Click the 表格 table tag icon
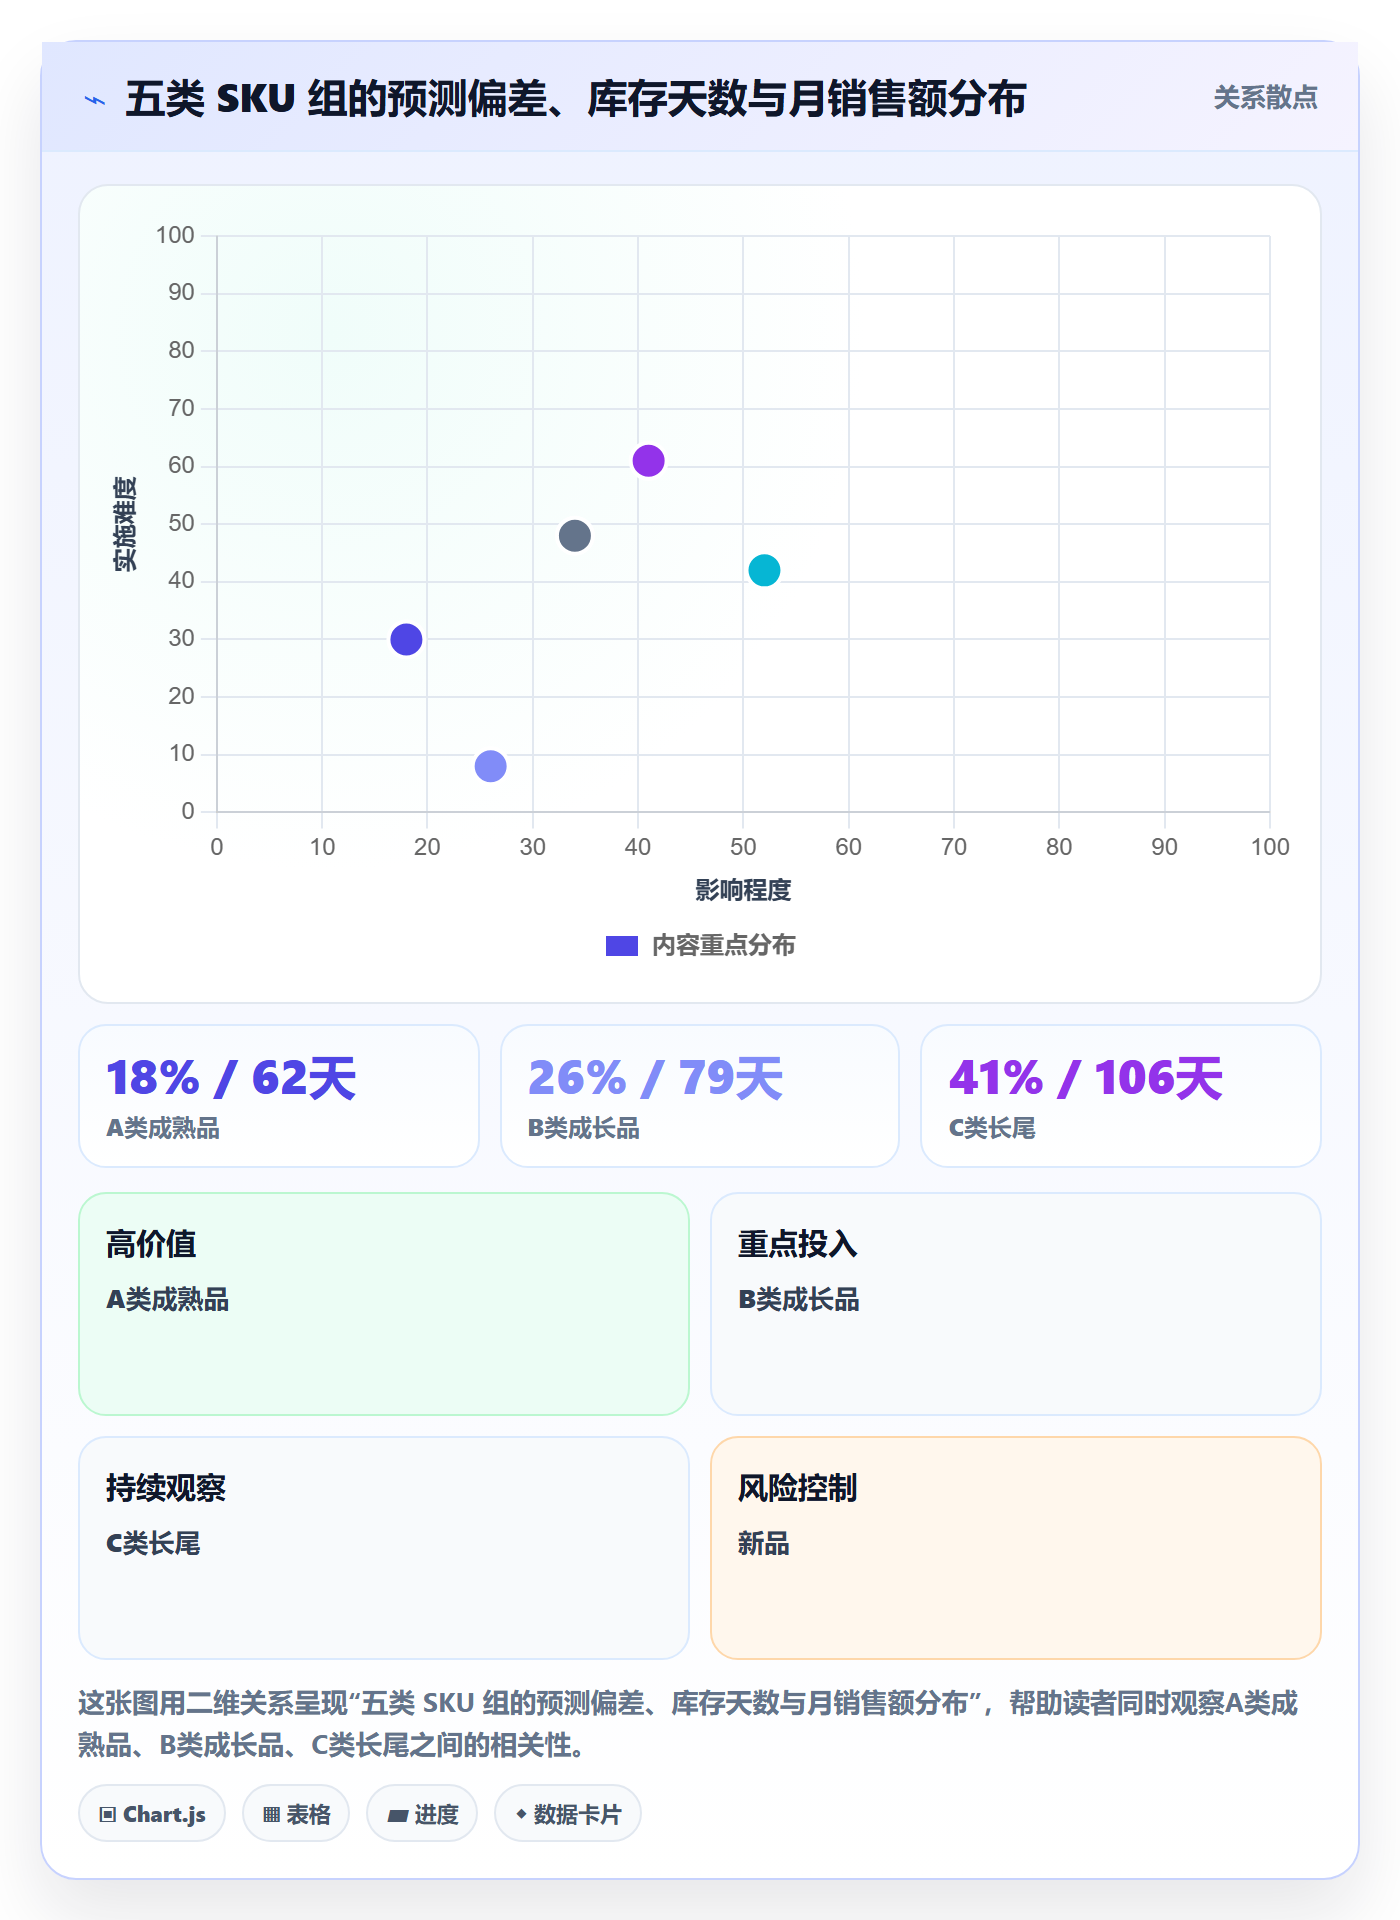 [x=272, y=1814]
